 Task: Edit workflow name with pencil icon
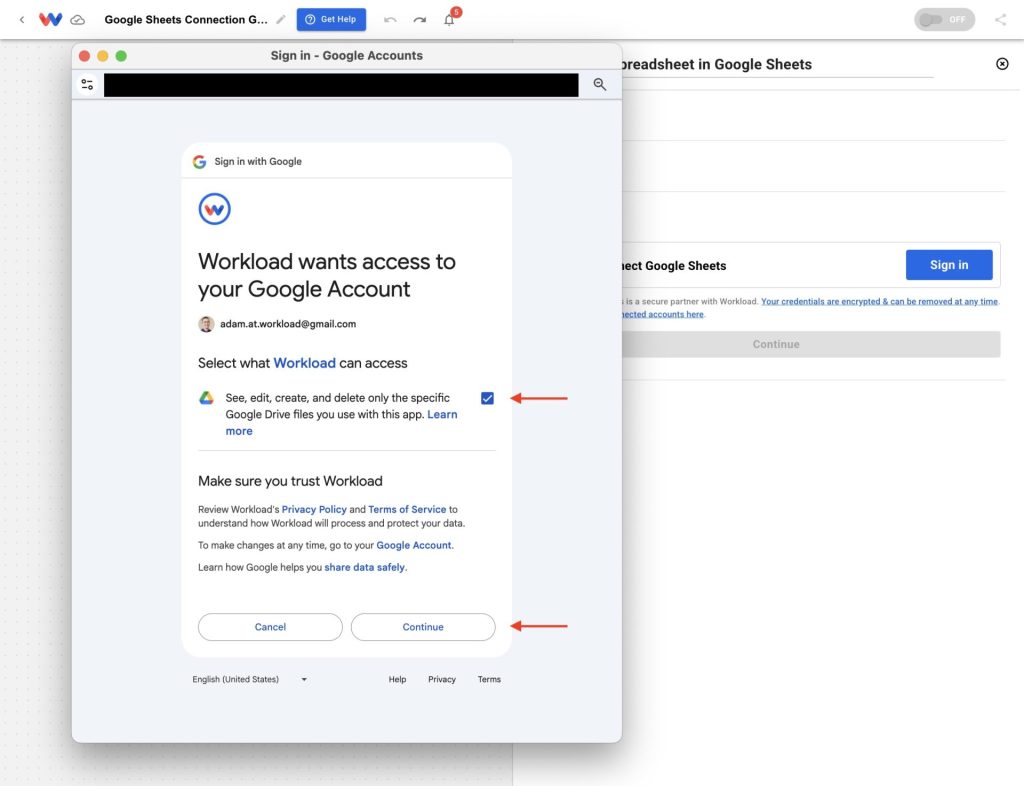coord(281,20)
